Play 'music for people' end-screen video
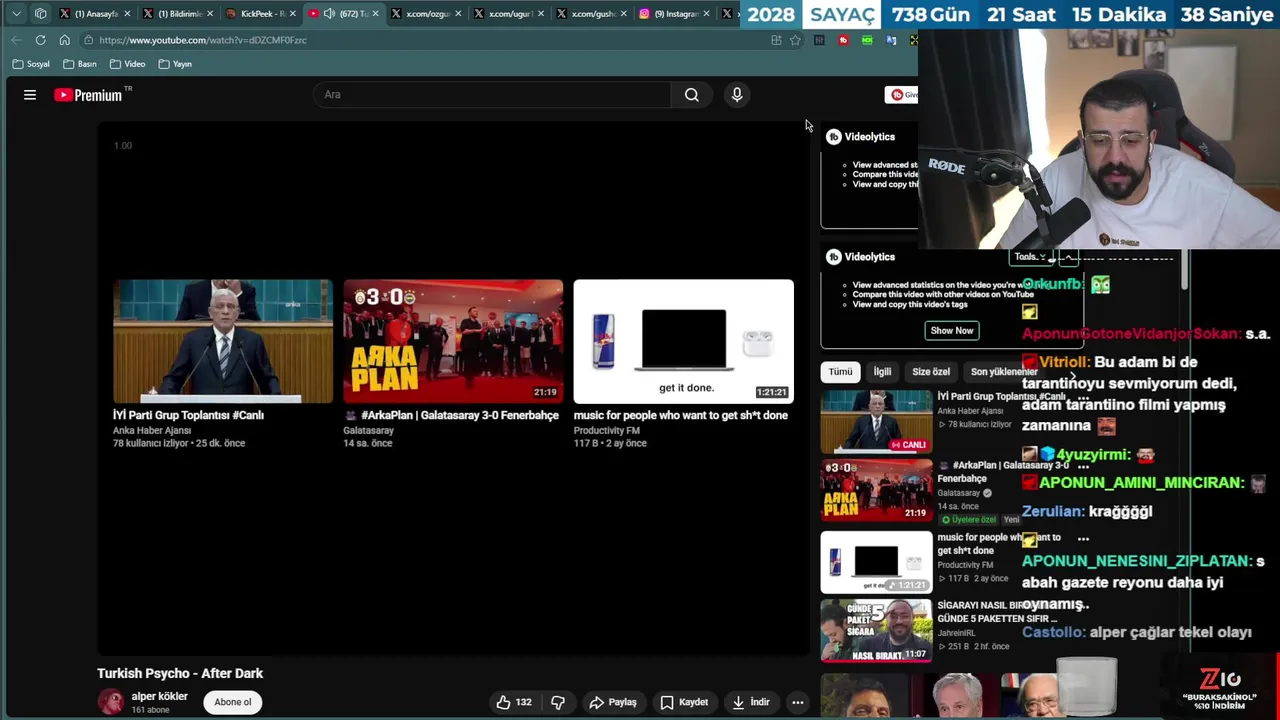 [684, 341]
